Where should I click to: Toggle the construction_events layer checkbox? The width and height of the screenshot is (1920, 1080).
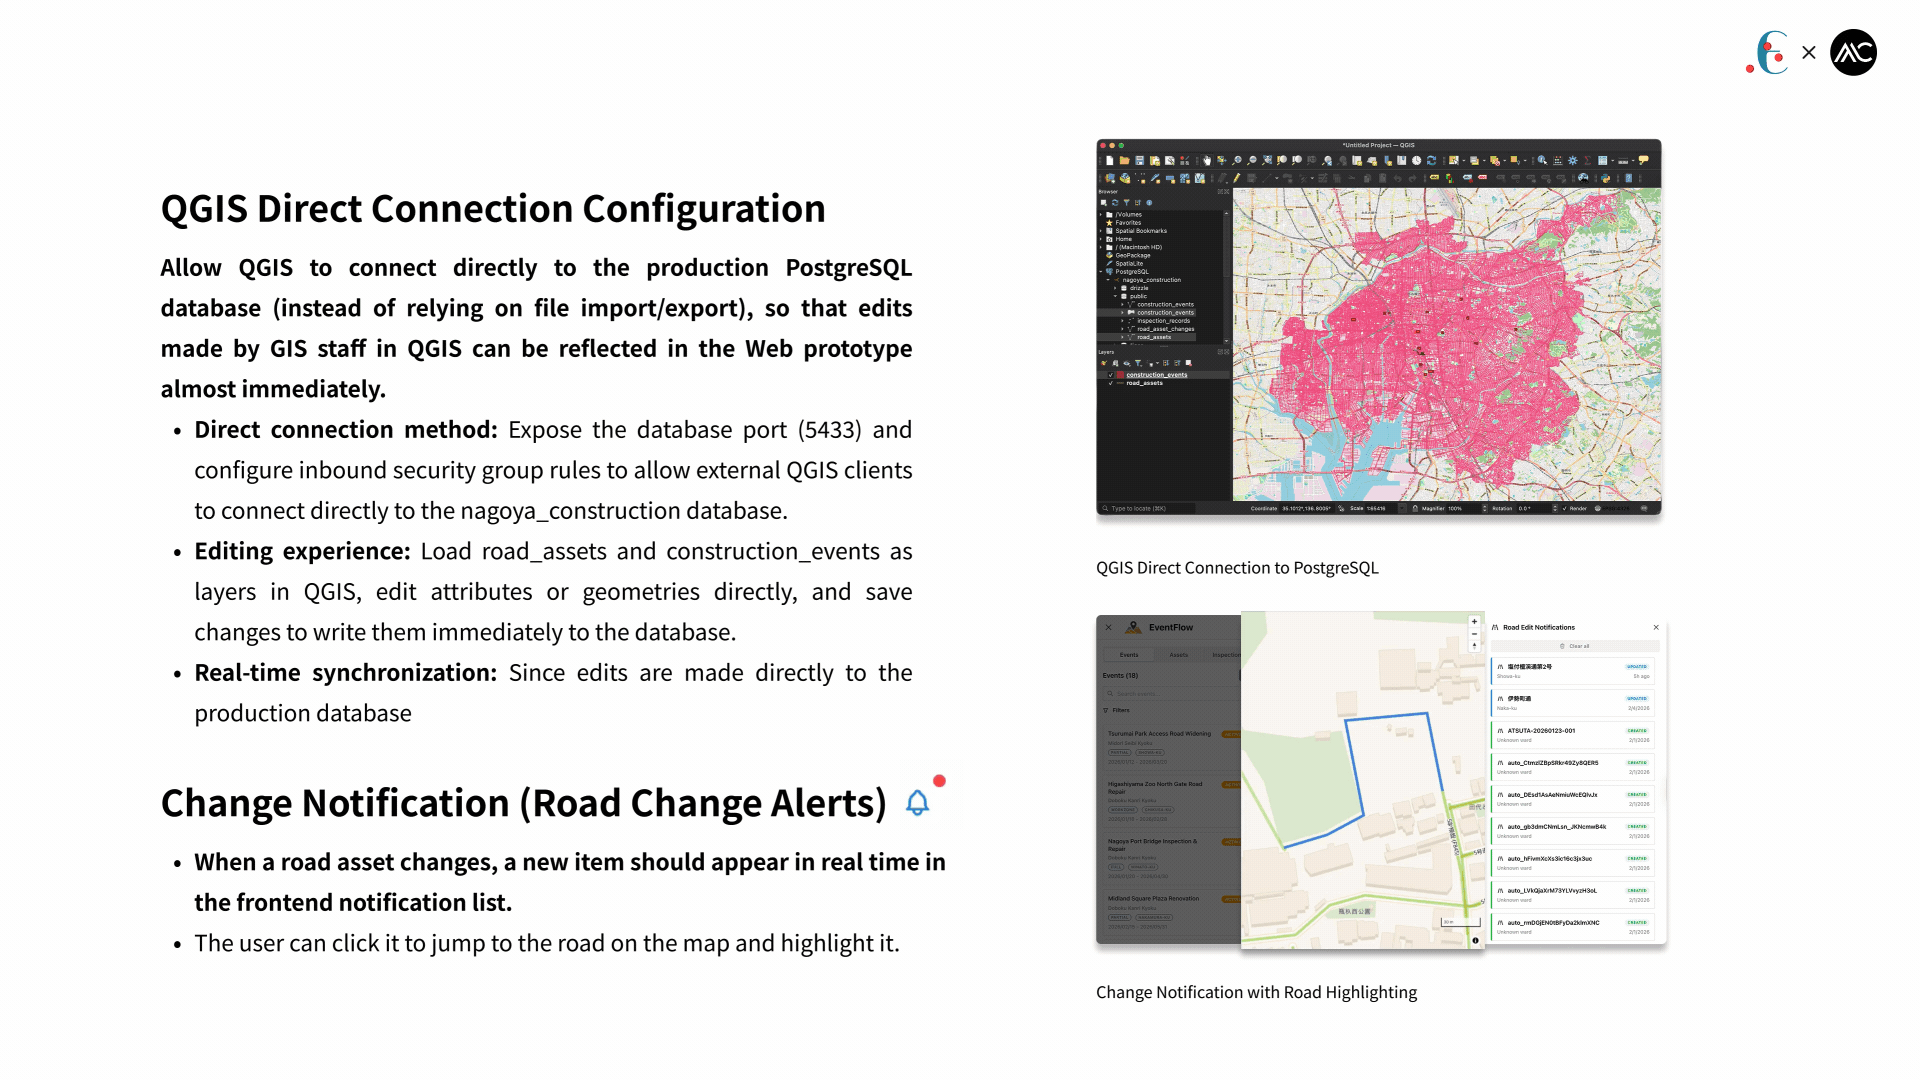coord(1110,375)
